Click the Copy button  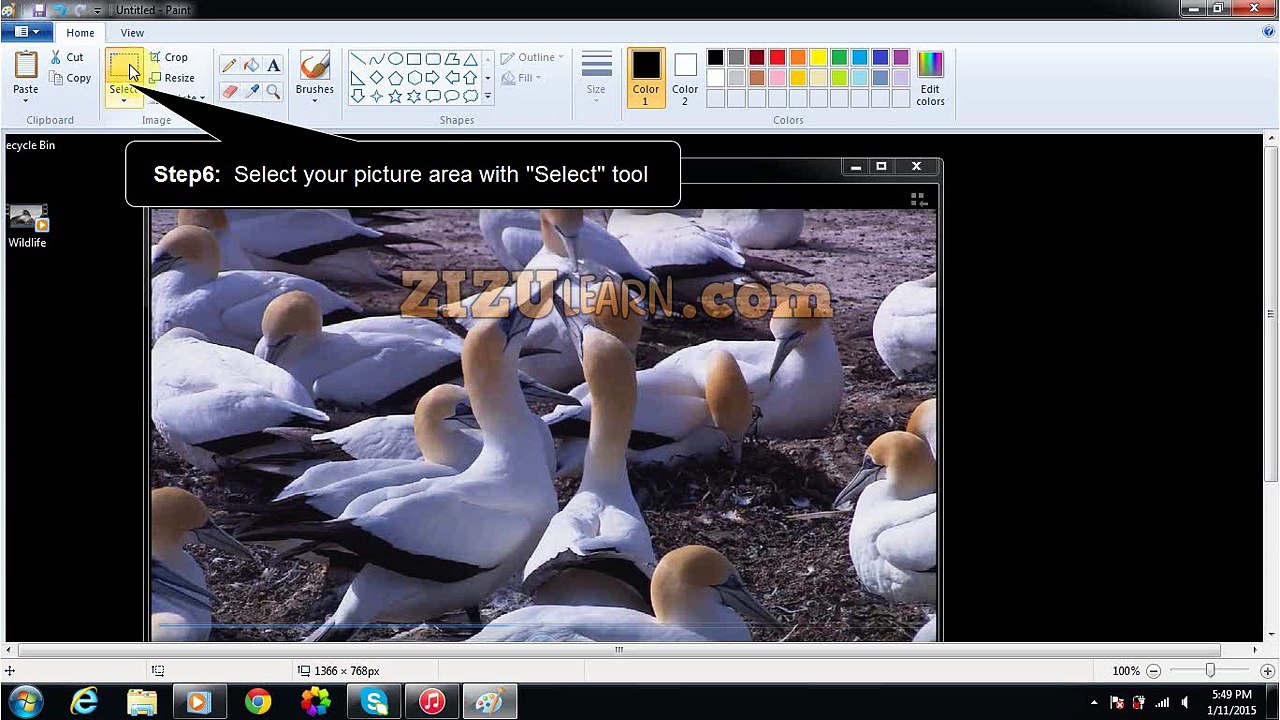click(x=70, y=78)
